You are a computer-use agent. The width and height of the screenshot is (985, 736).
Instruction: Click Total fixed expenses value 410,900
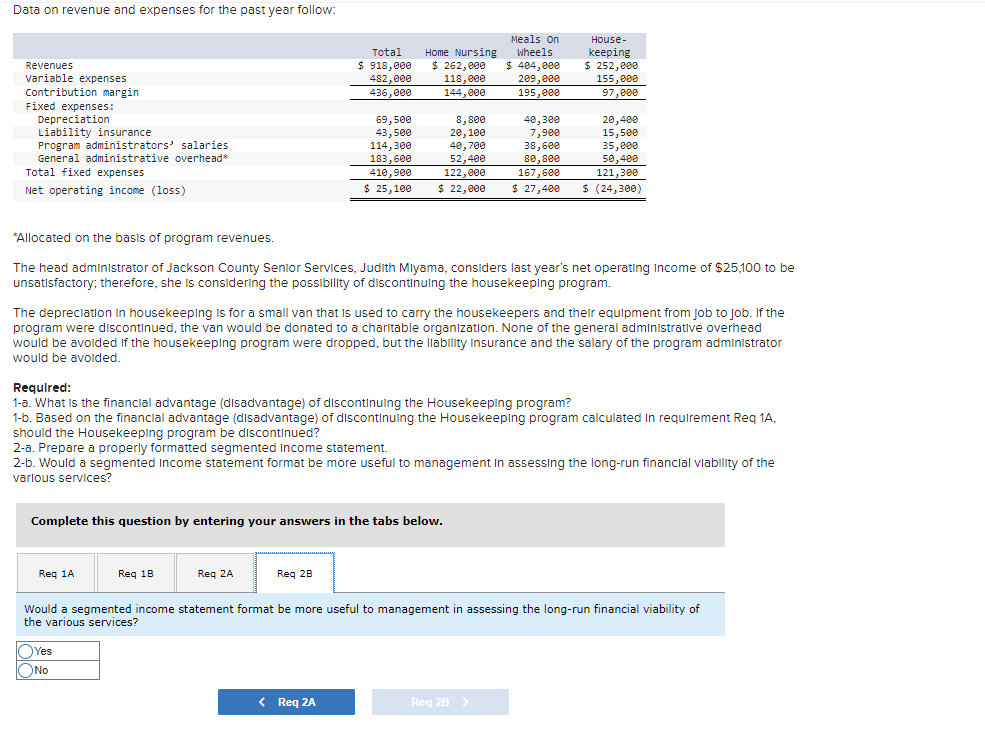click(391, 172)
